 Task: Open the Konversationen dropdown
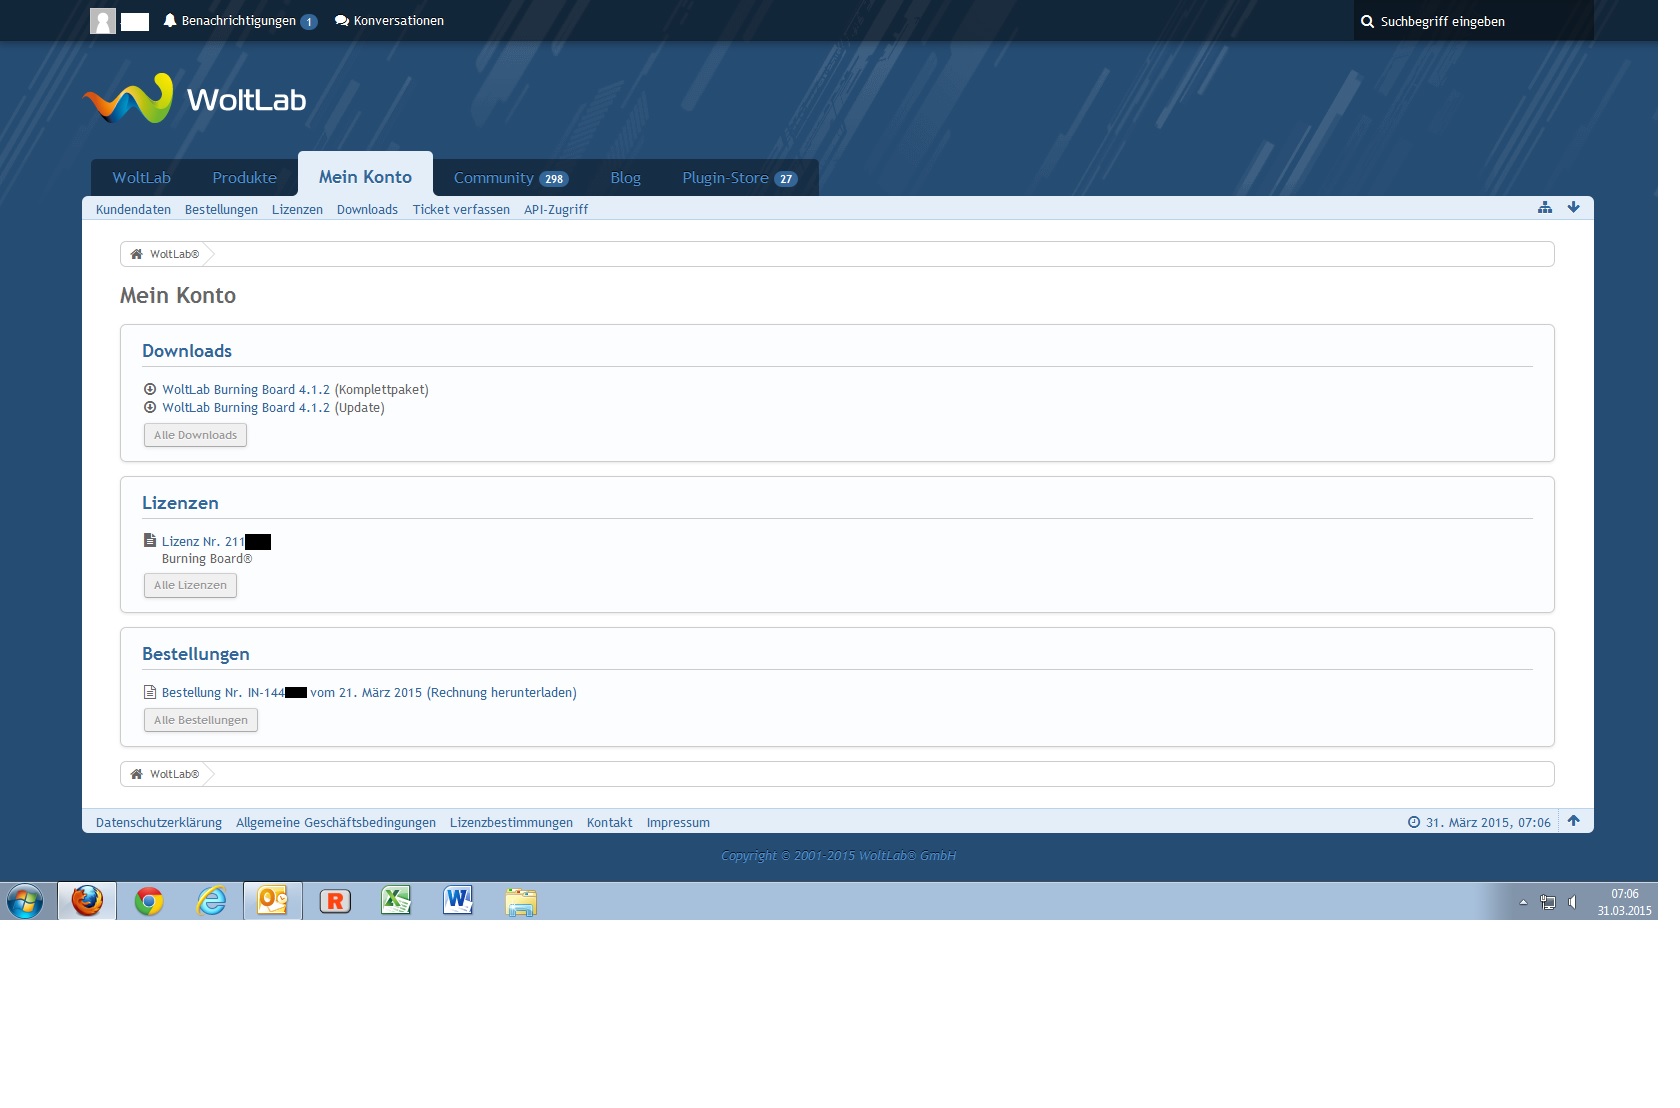(389, 21)
